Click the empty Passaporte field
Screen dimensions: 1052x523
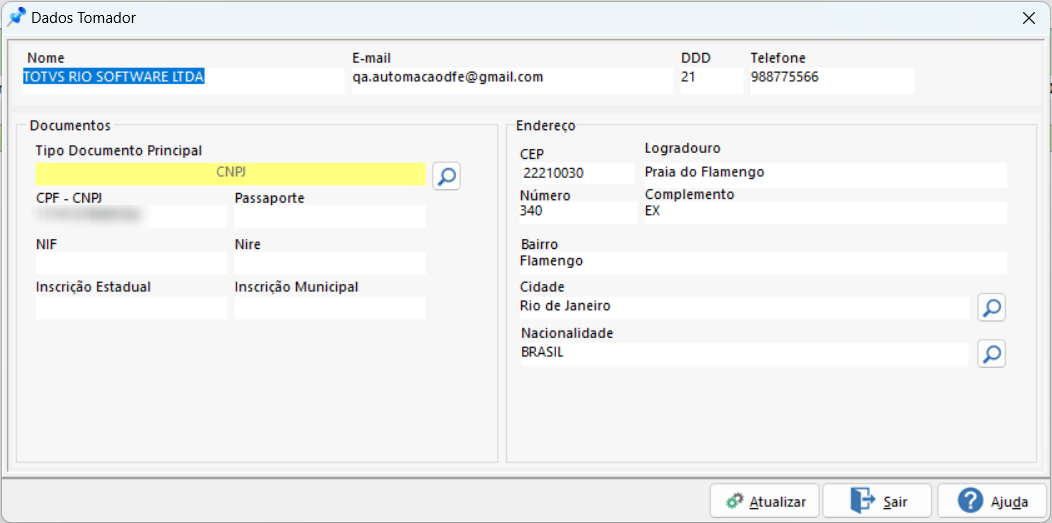(x=330, y=217)
